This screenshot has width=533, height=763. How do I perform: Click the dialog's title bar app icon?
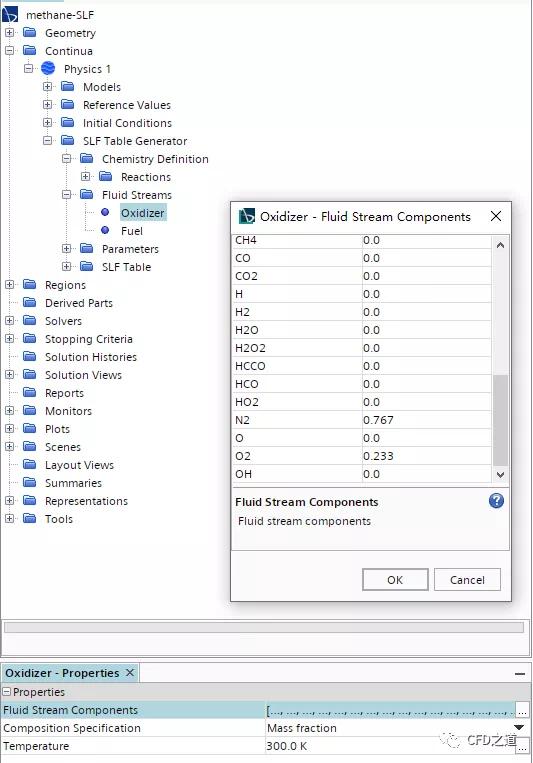click(x=246, y=216)
